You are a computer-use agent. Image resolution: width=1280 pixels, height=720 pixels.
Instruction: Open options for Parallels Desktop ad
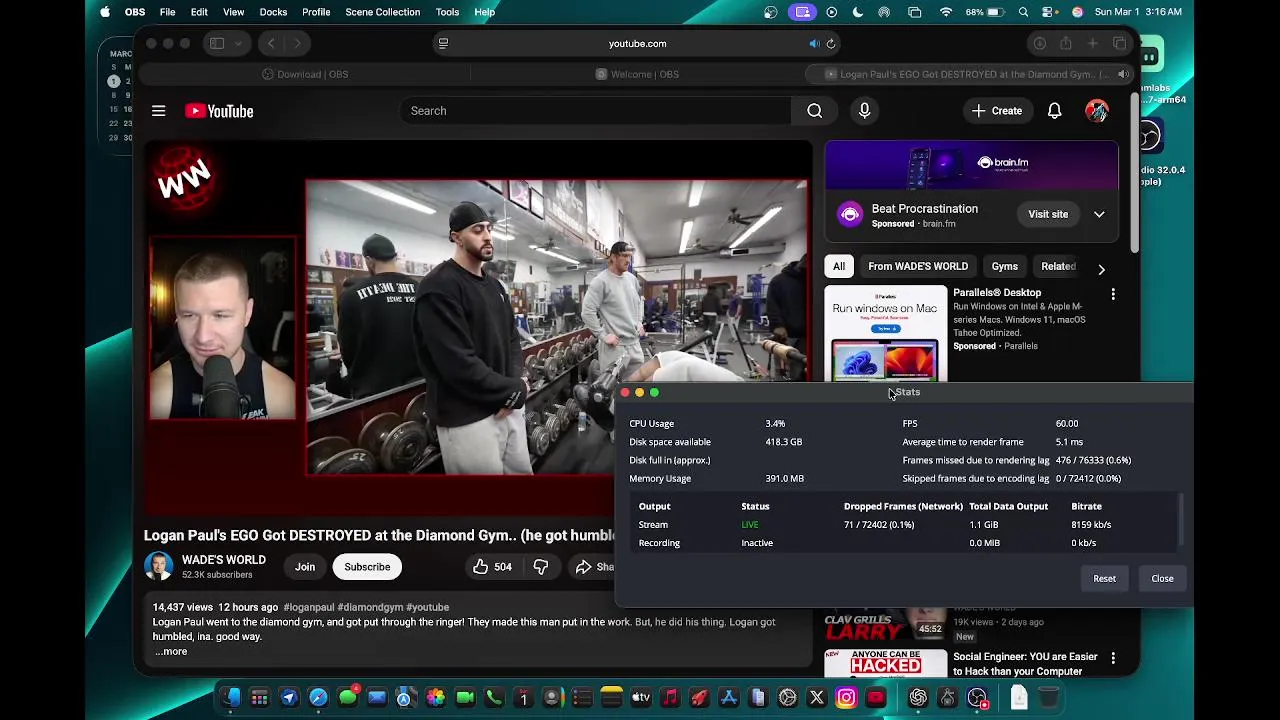tap(1113, 295)
